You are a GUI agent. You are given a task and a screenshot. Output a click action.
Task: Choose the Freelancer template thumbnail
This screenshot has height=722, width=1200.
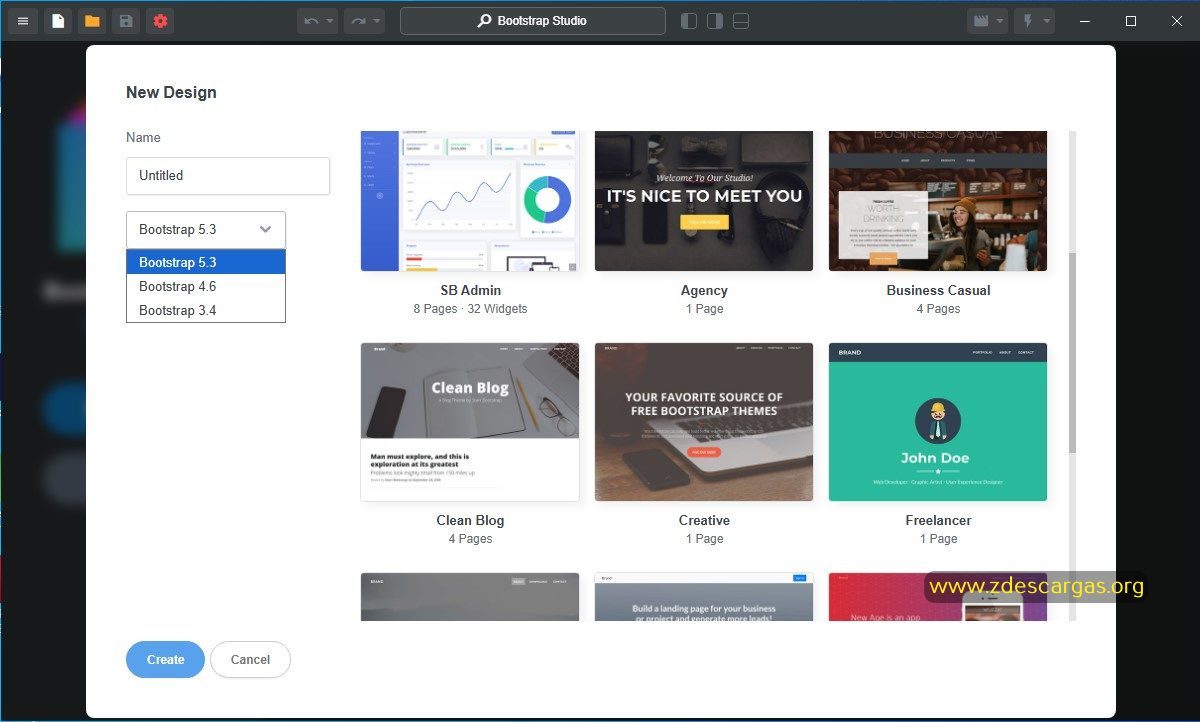pos(938,422)
